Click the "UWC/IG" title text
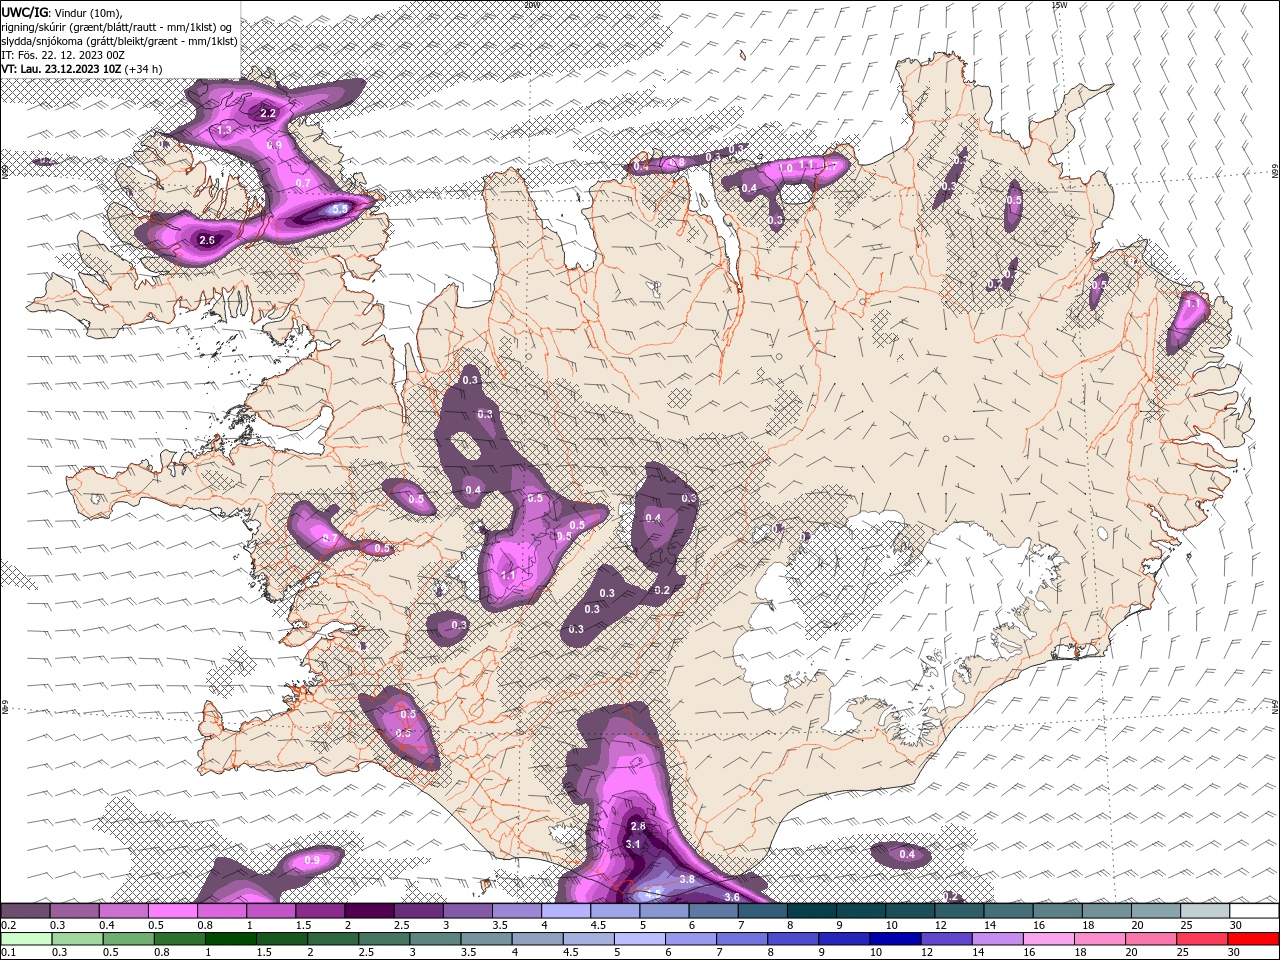 [25, 12]
